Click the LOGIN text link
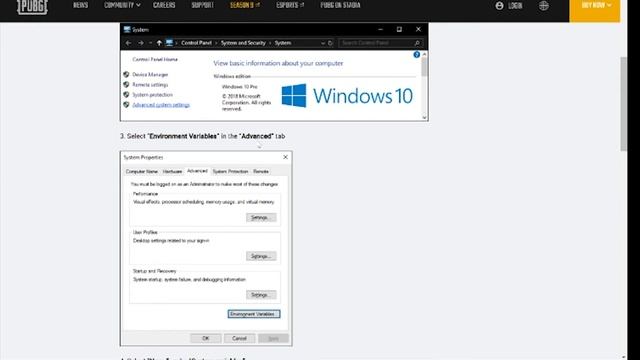 click(x=515, y=6)
